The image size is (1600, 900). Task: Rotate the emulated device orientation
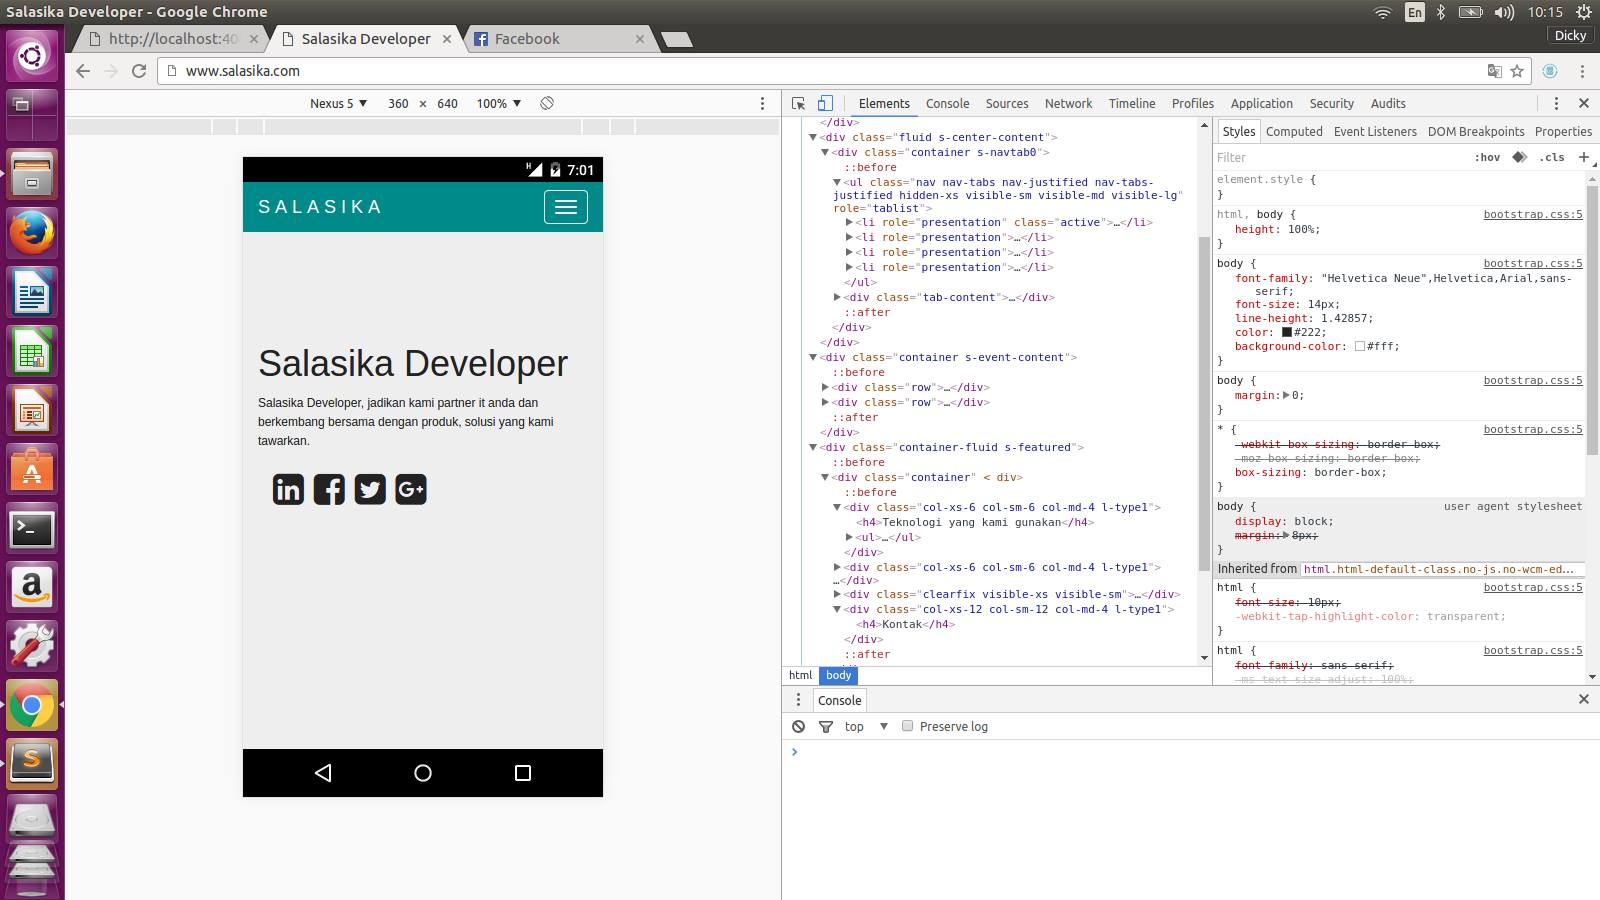[x=547, y=103]
